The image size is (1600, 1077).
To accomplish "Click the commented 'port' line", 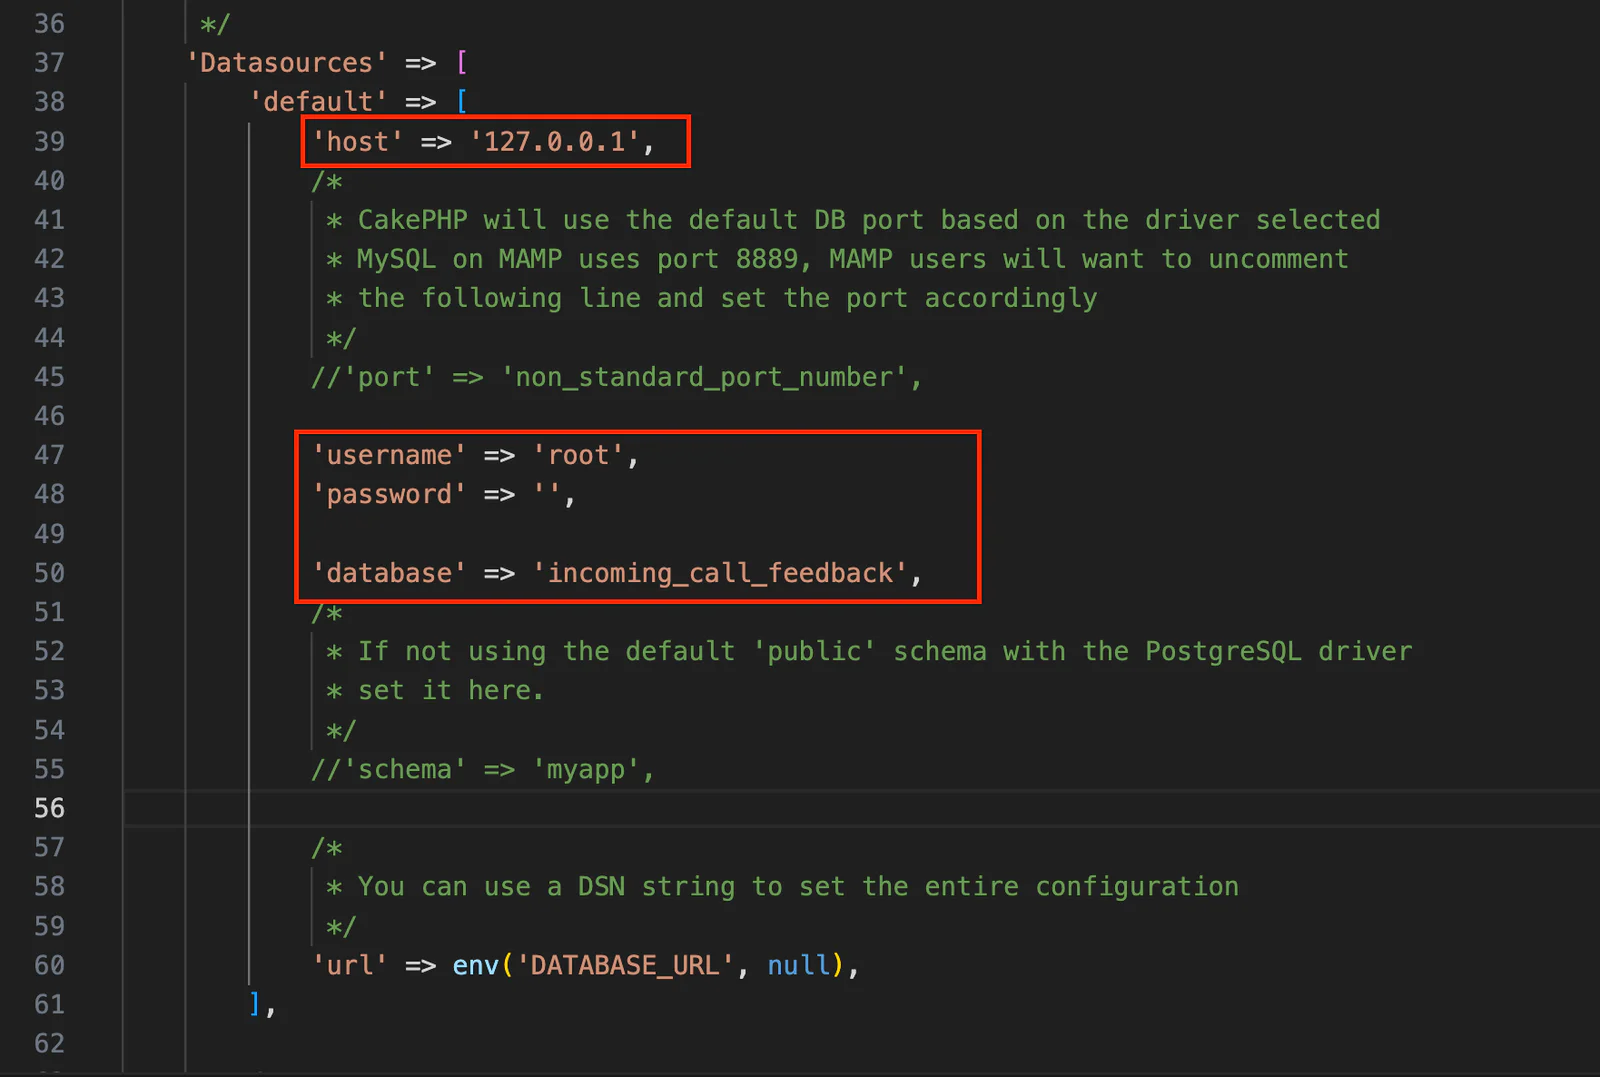I will pos(616,377).
